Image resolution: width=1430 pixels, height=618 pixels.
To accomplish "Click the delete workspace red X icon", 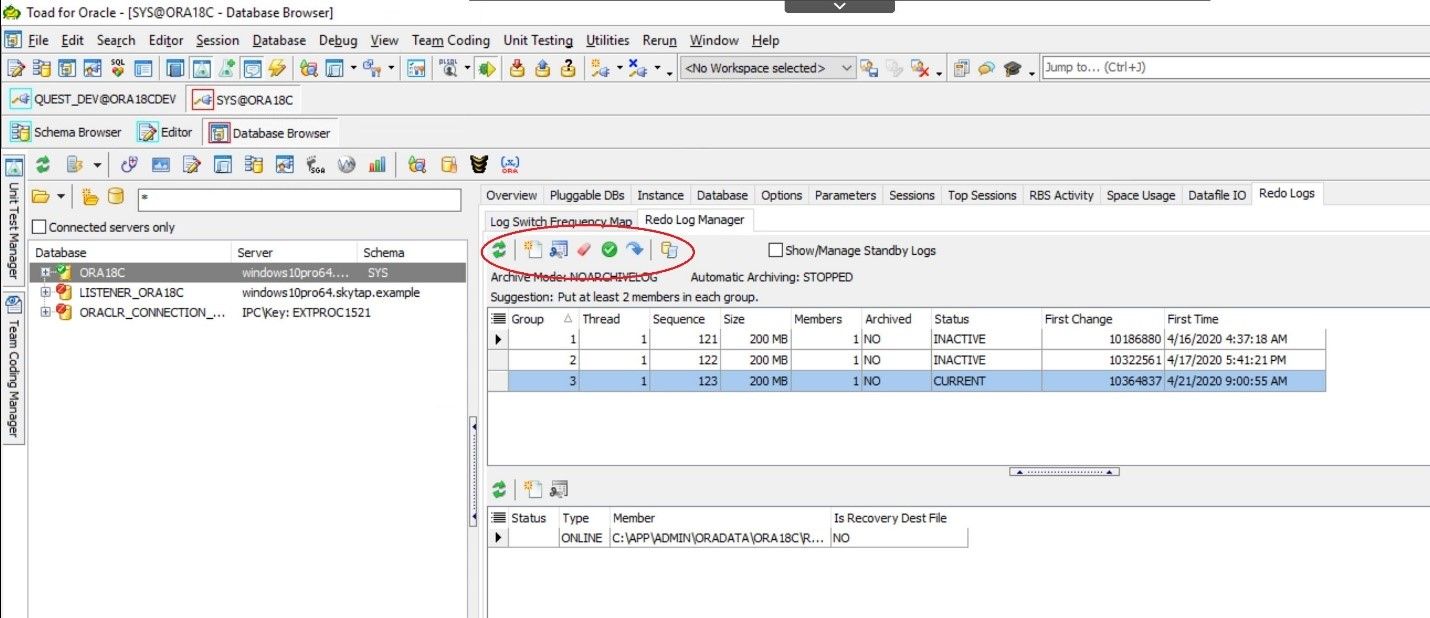I will coord(922,68).
